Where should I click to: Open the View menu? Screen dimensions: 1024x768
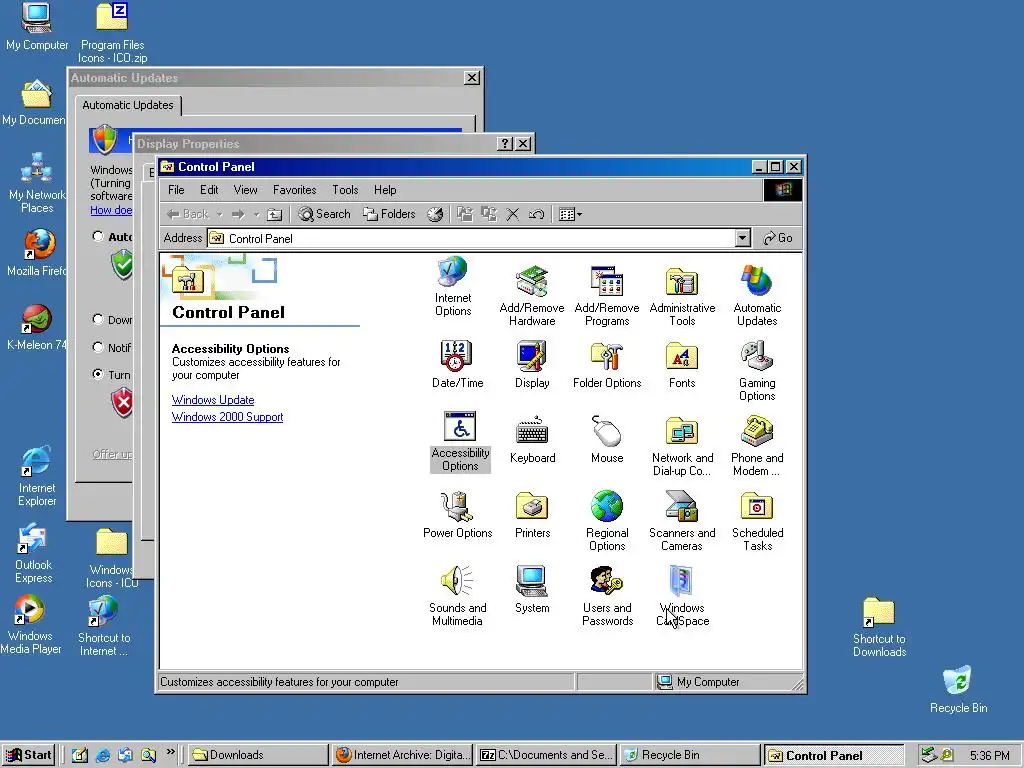tap(246, 190)
